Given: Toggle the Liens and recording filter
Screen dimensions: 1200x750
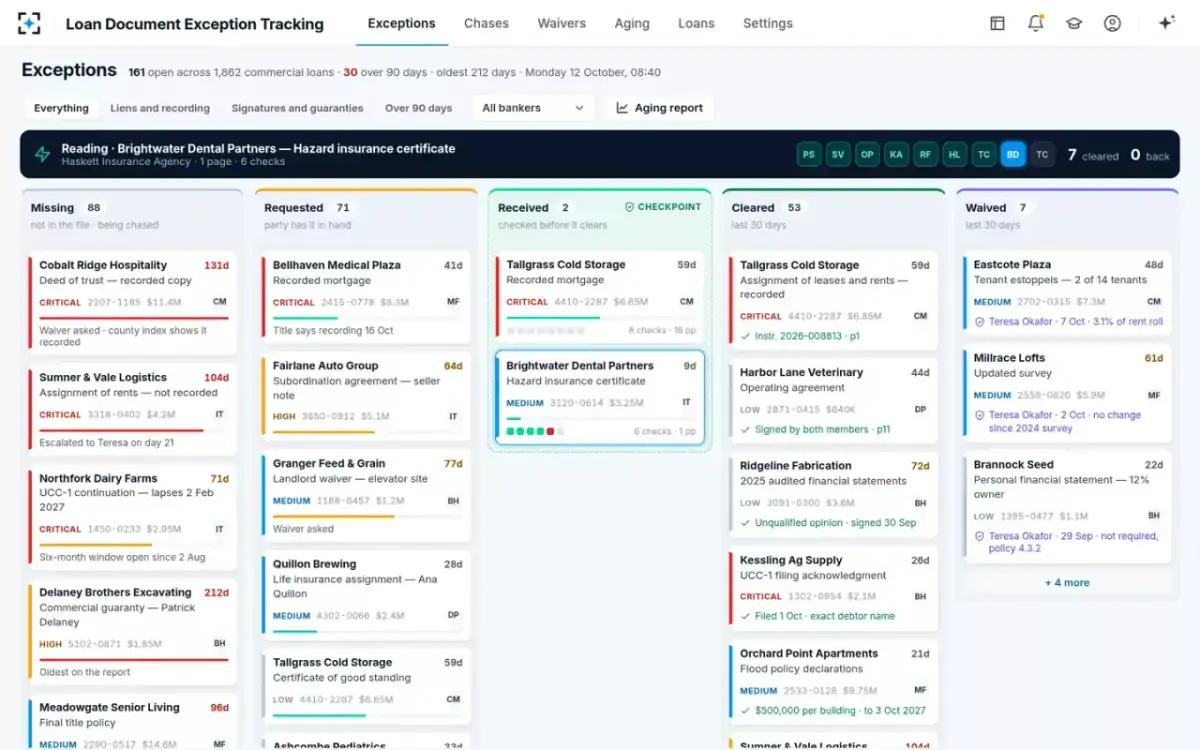Looking at the screenshot, I should (160, 108).
